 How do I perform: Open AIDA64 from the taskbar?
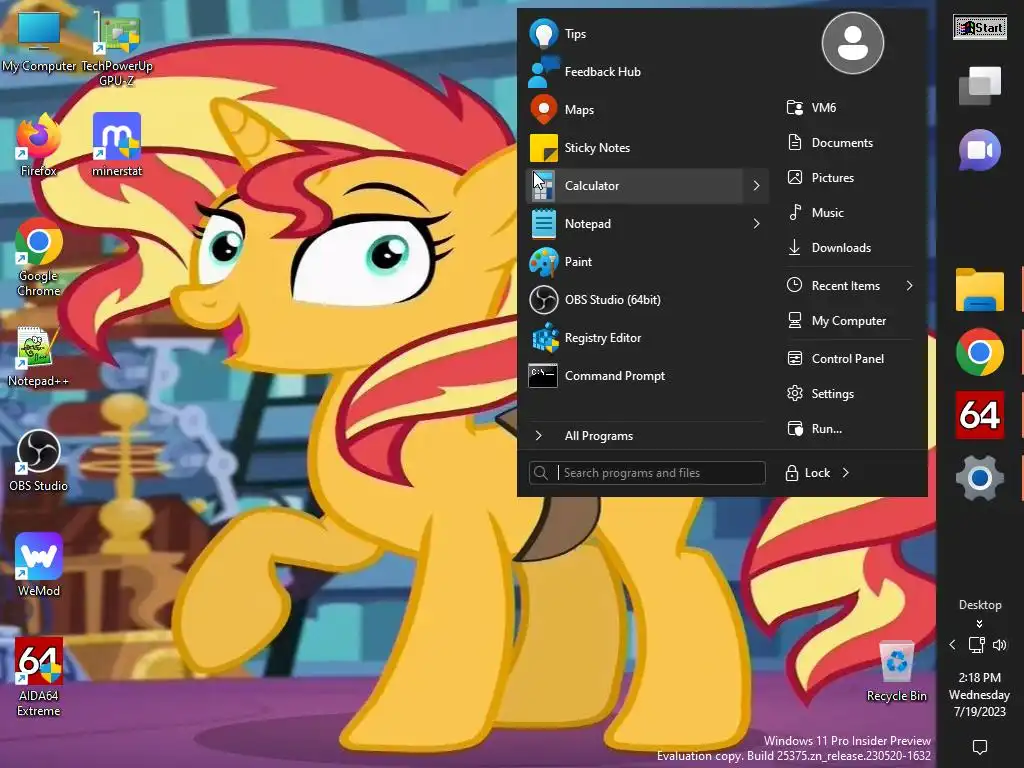point(980,415)
